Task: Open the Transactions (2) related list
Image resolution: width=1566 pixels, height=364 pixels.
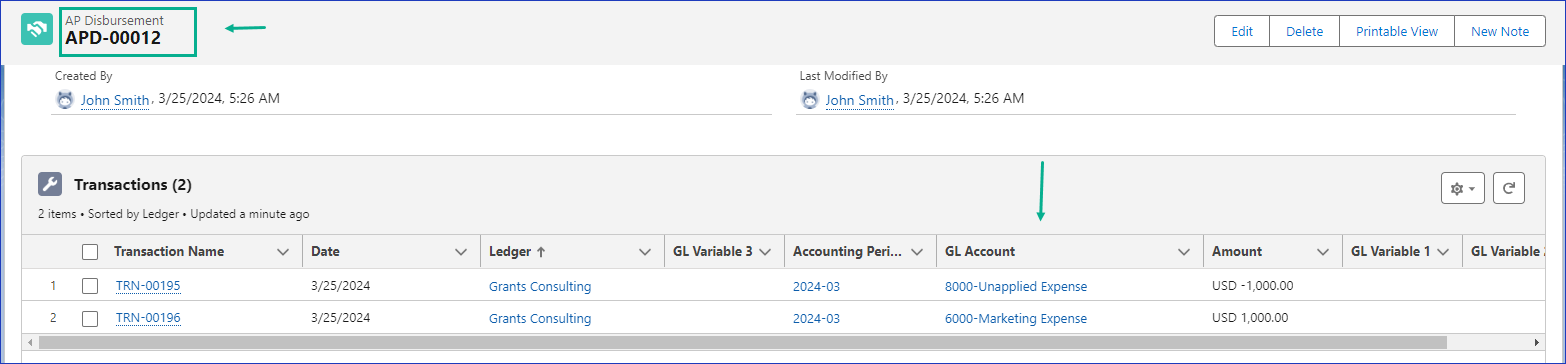Action: (132, 185)
